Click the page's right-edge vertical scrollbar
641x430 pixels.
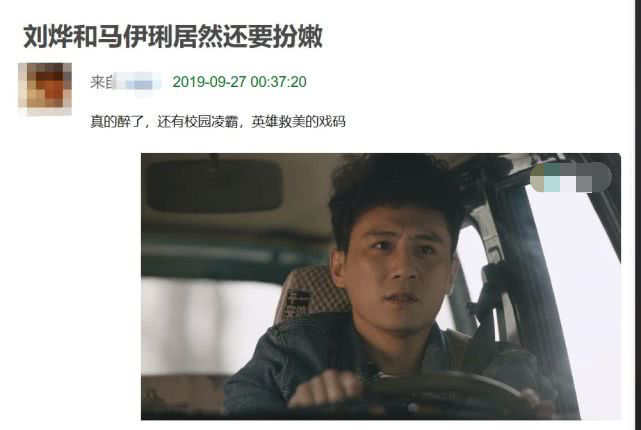coord(637,215)
